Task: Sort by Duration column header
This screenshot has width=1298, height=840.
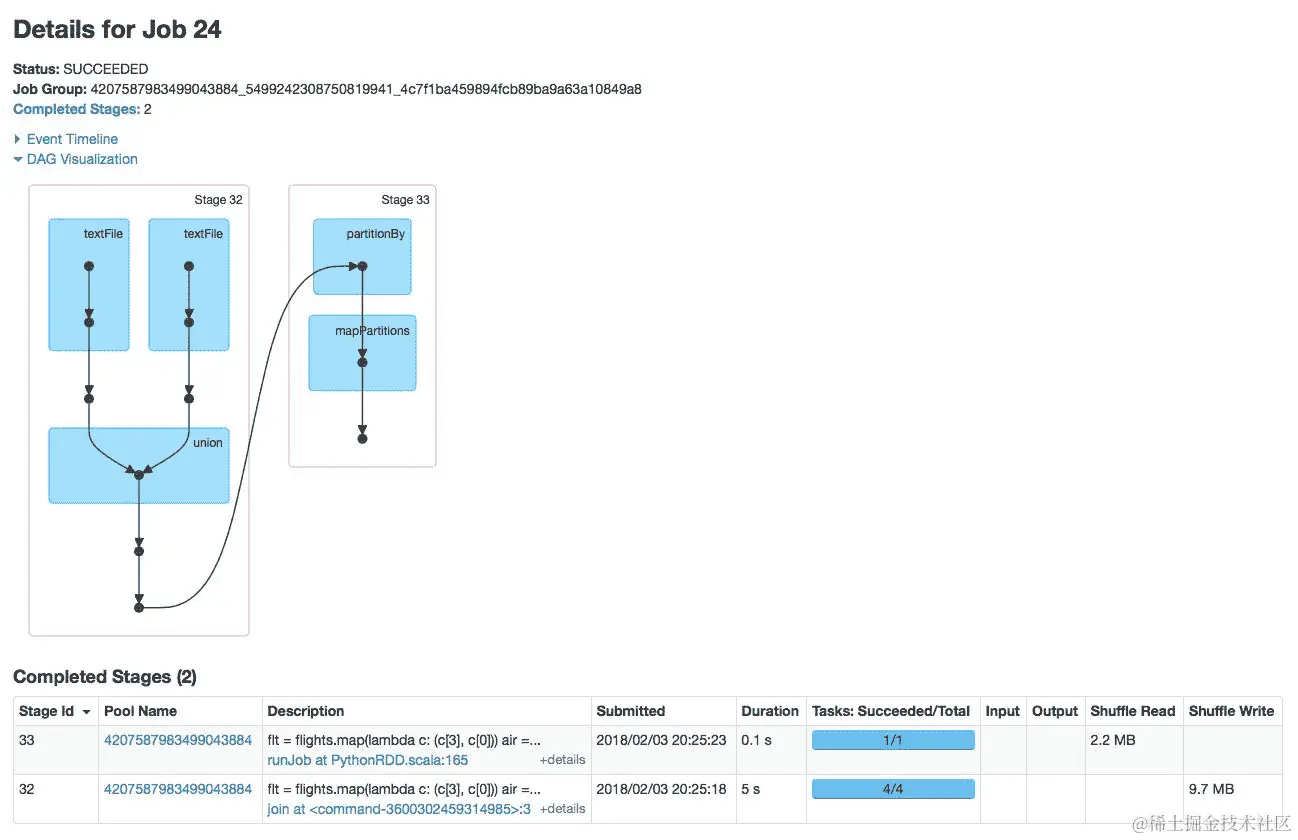Action: (770, 711)
